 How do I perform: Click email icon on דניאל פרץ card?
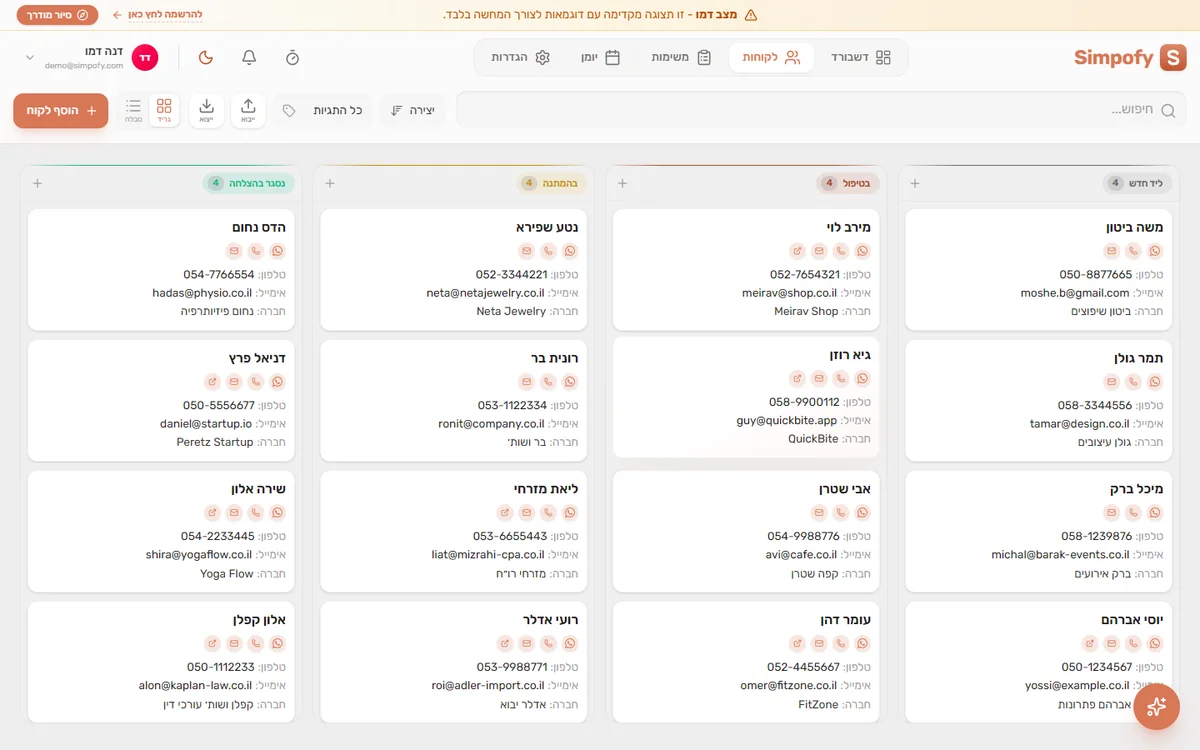pyautogui.click(x=234, y=382)
